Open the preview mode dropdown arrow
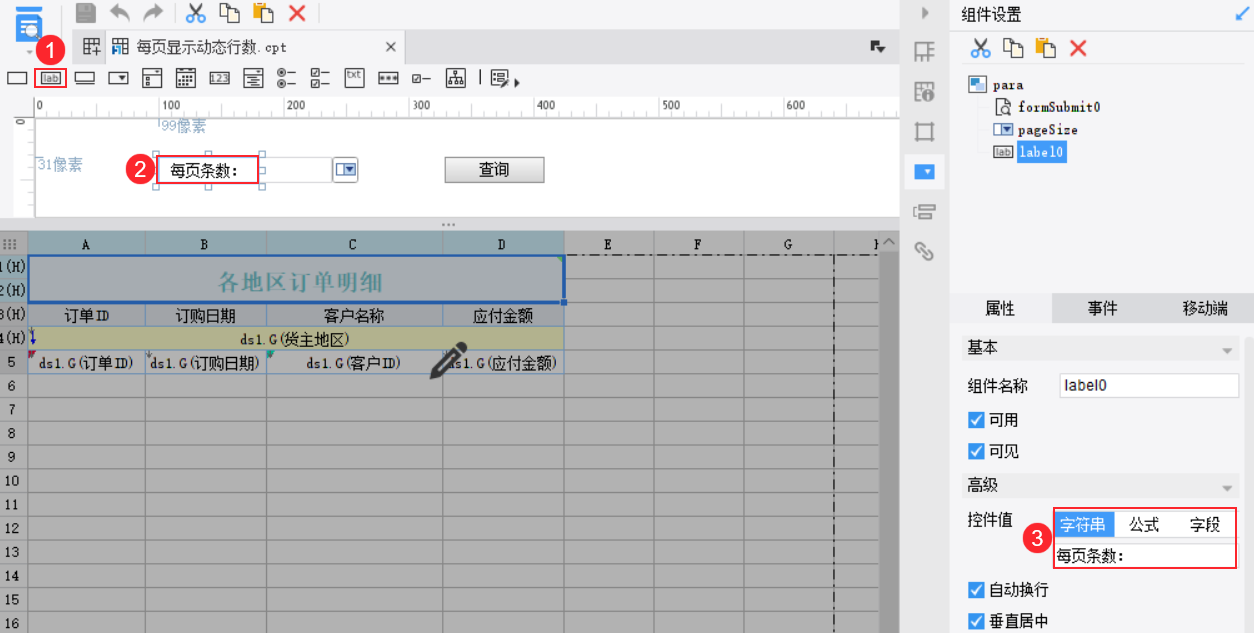 point(30,51)
